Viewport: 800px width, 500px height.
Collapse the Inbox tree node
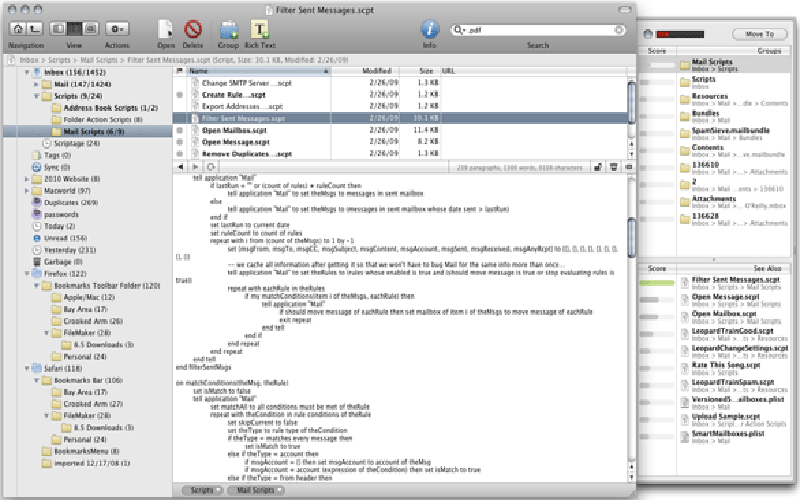click(27, 72)
